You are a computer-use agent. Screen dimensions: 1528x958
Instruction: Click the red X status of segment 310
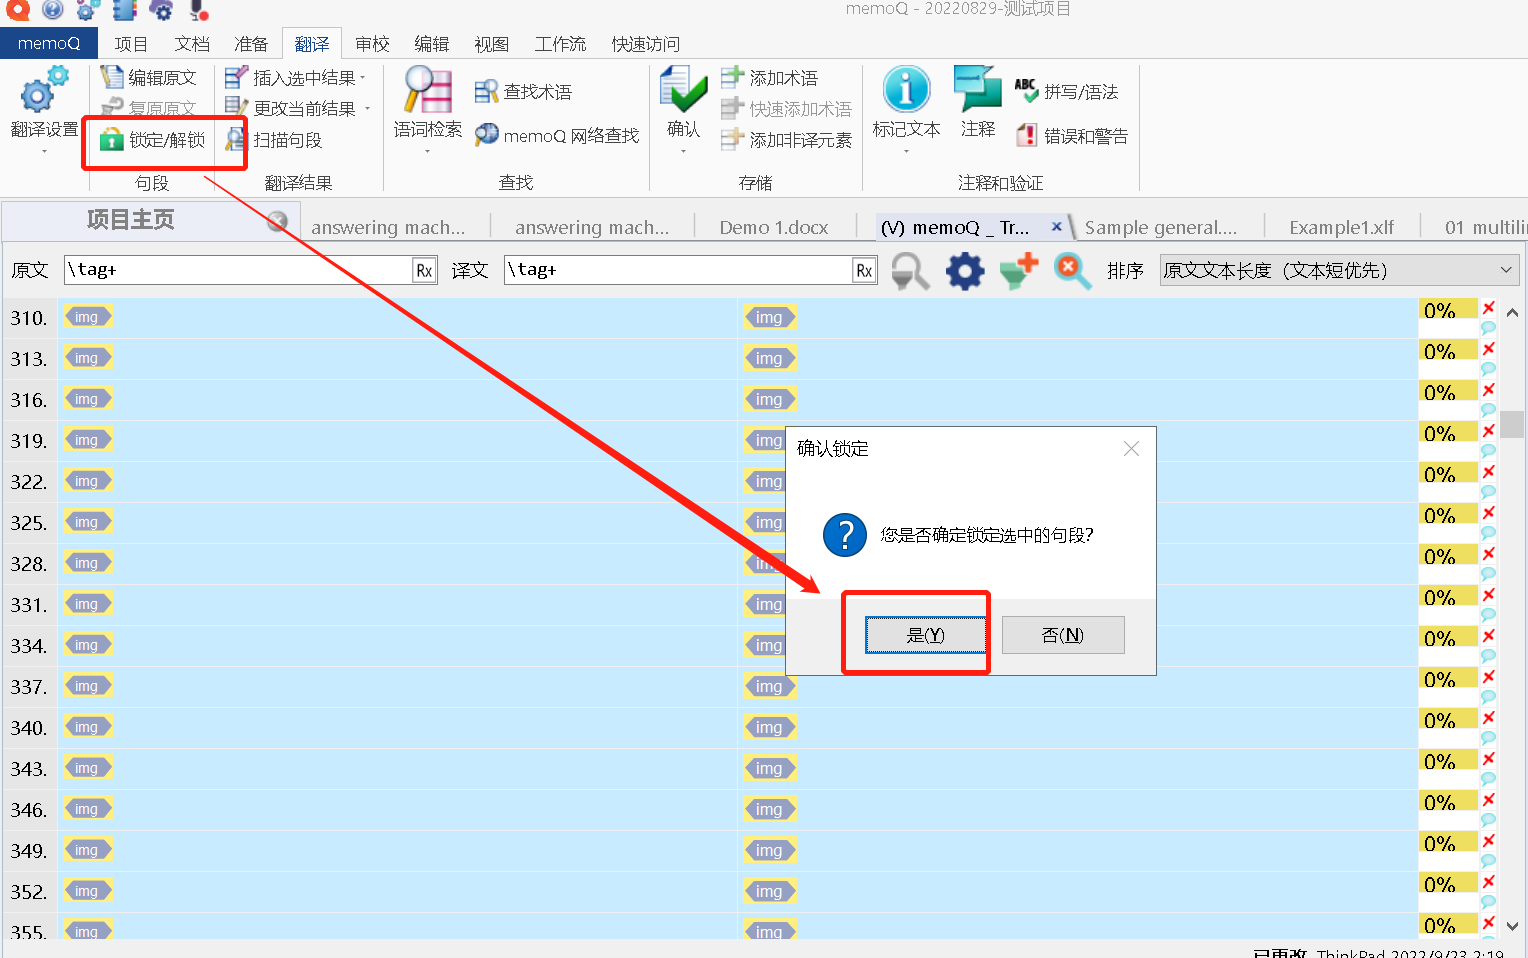[1489, 307]
